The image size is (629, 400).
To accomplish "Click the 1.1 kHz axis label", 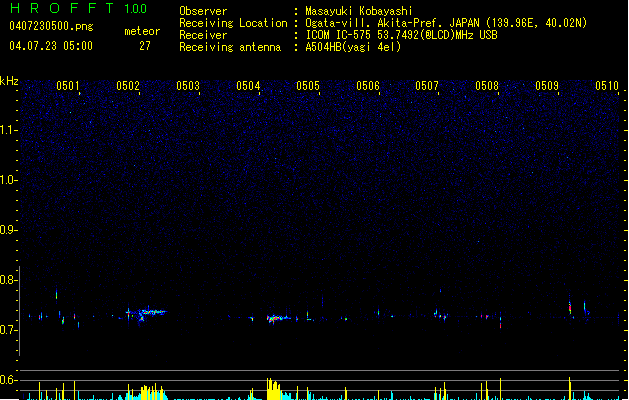I will point(7,130).
